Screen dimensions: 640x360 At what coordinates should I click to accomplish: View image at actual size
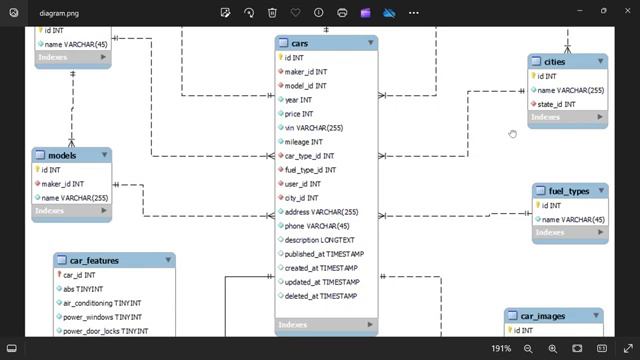(602, 348)
